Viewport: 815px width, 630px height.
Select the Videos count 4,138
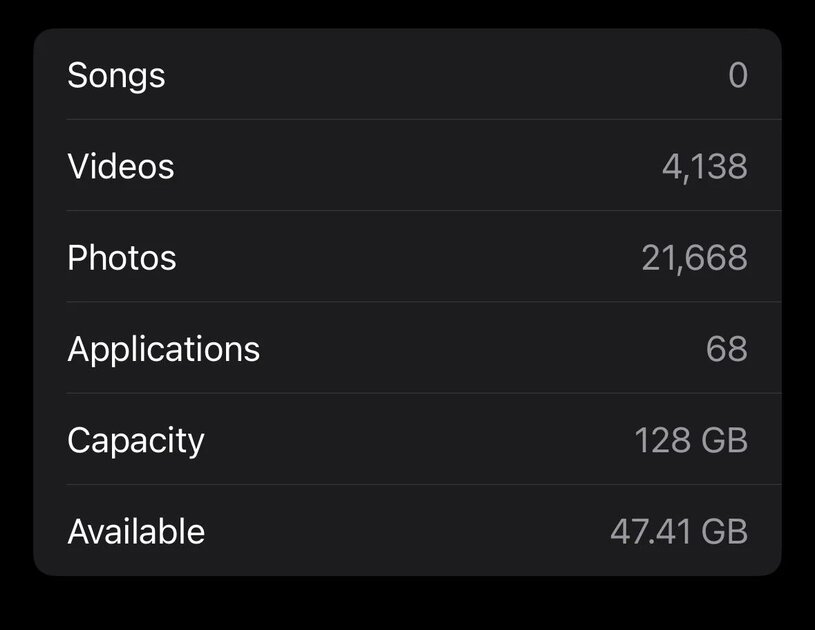coord(704,167)
